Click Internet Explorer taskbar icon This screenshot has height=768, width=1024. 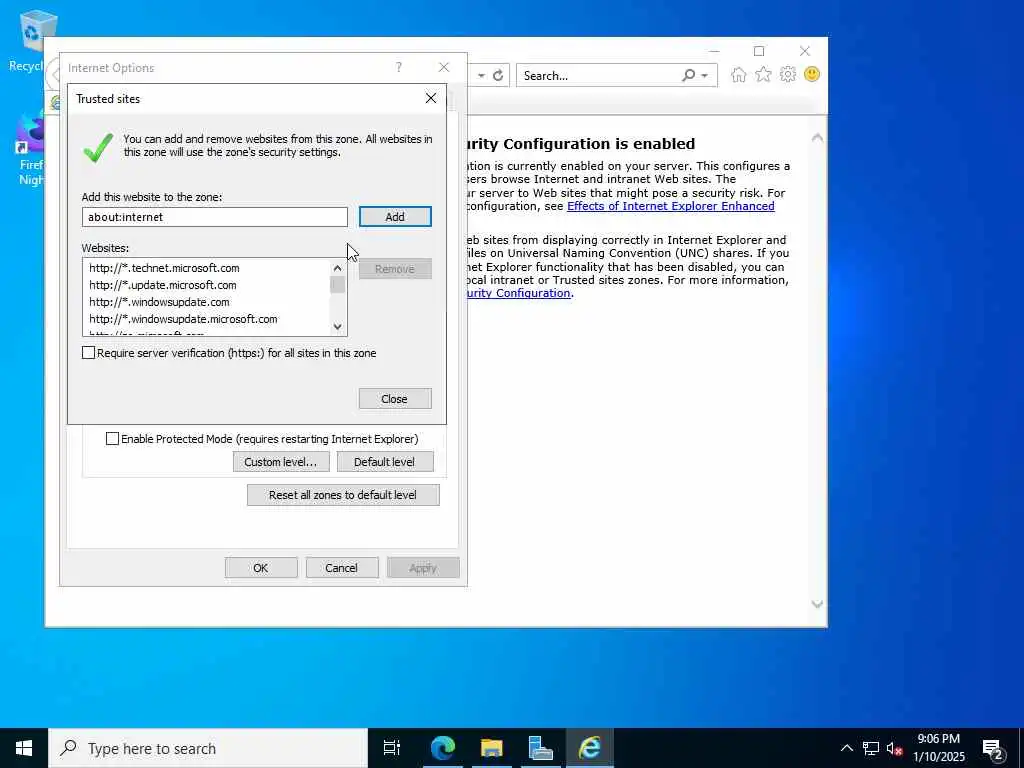click(590, 748)
